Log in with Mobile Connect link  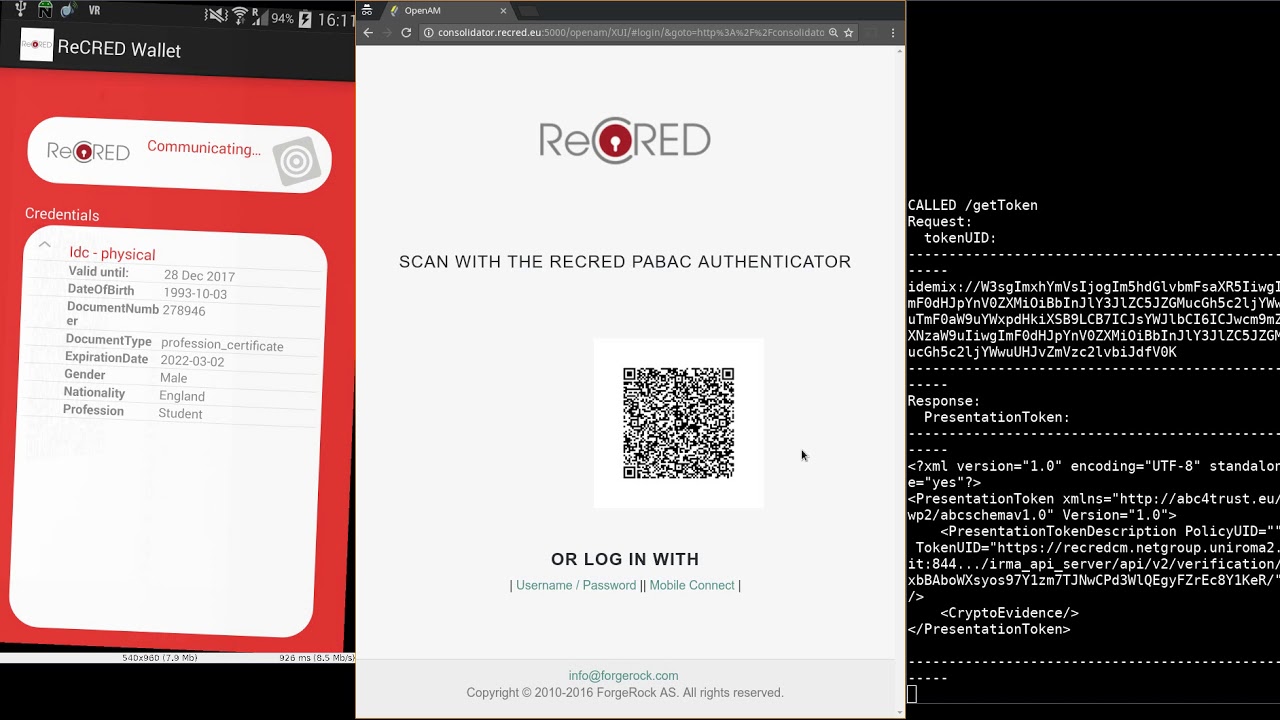tap(692, 585)
